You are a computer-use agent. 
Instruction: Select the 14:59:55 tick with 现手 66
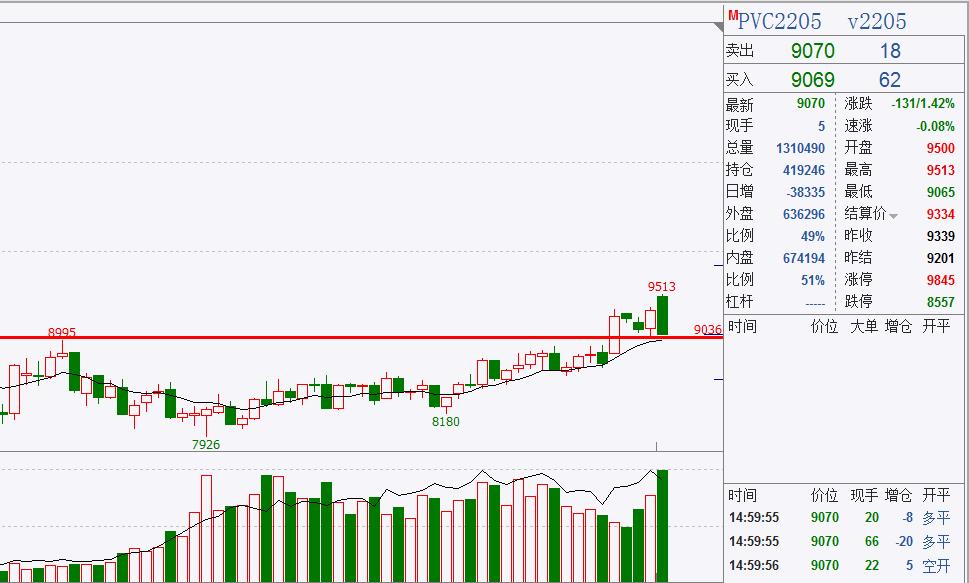840,542
